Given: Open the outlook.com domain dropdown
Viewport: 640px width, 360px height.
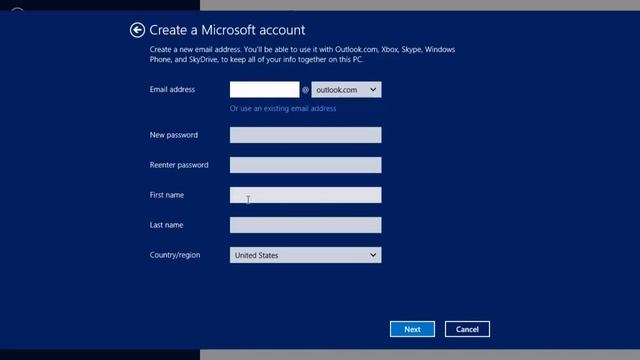Looking at the screenshot, I should pyautogui.click(x=346, y=89).
